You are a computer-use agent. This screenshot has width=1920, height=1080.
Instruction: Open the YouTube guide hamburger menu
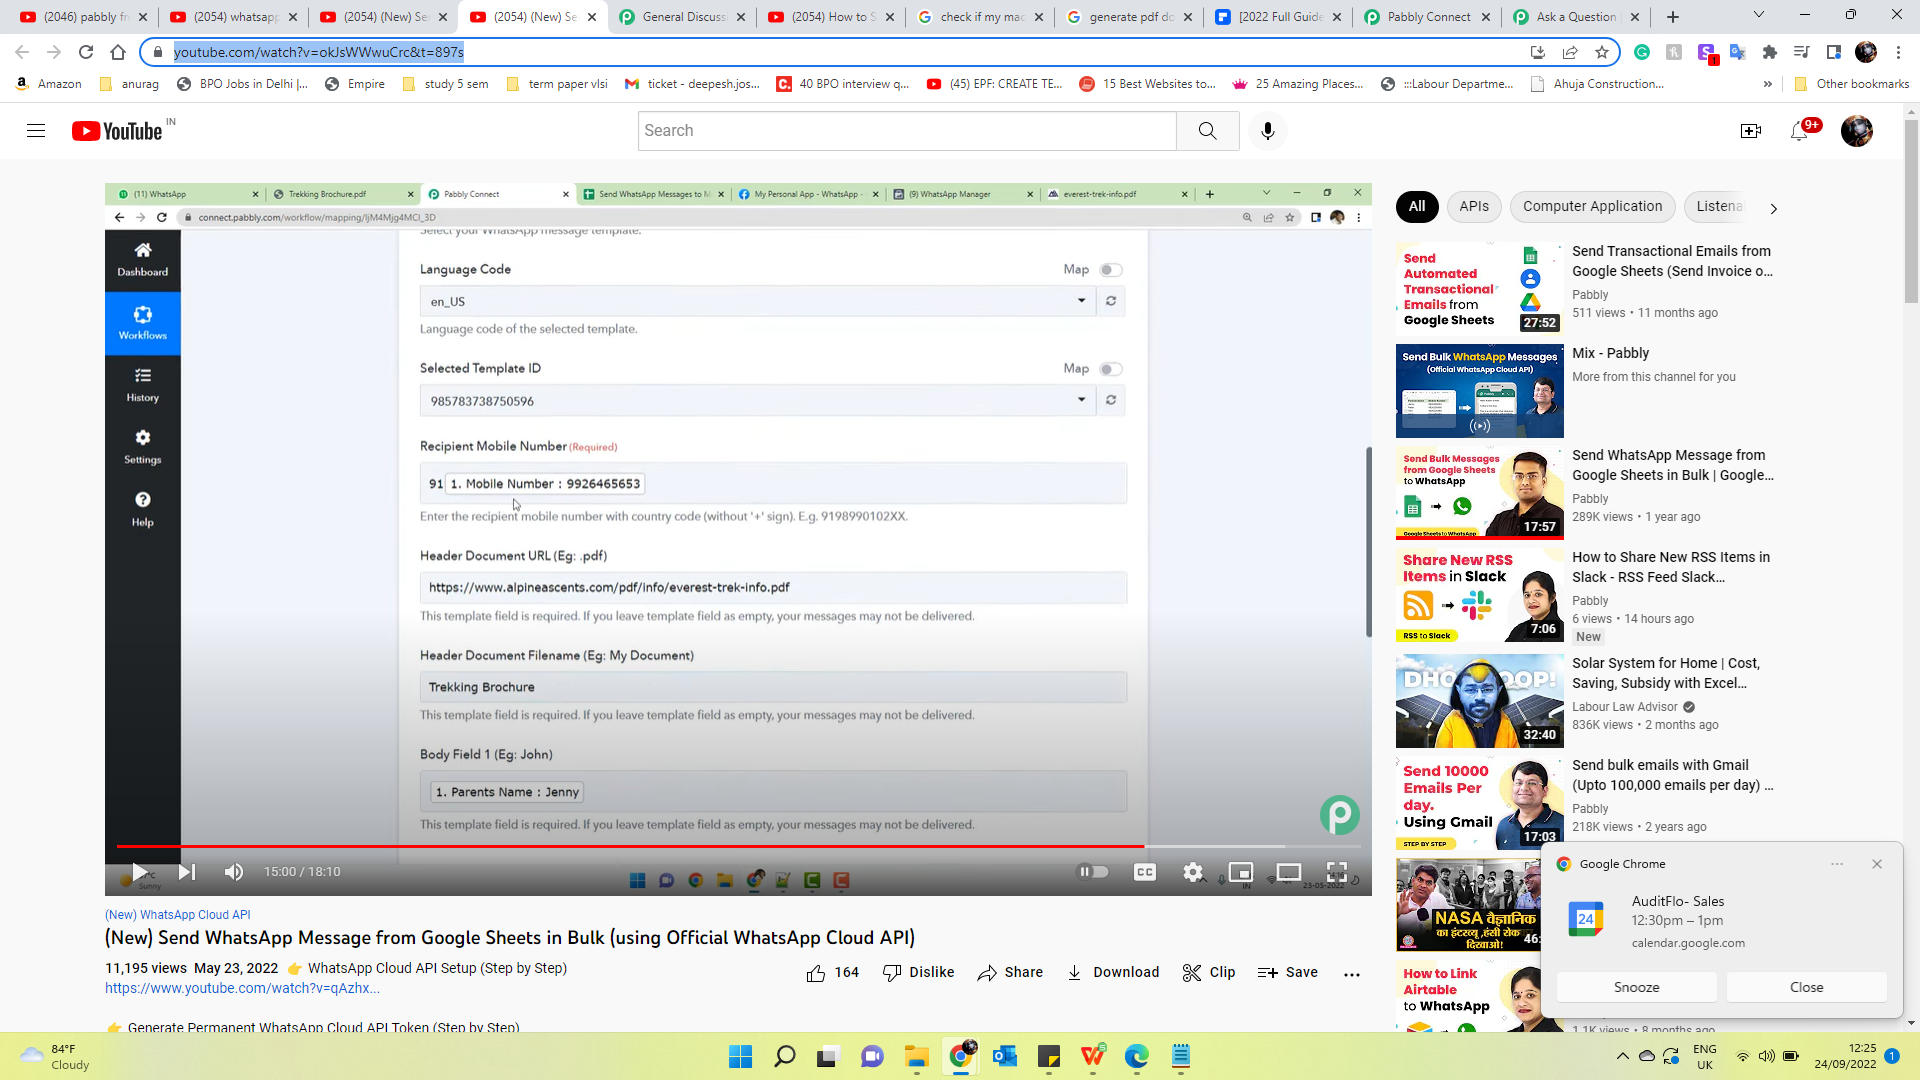(36, 131)
